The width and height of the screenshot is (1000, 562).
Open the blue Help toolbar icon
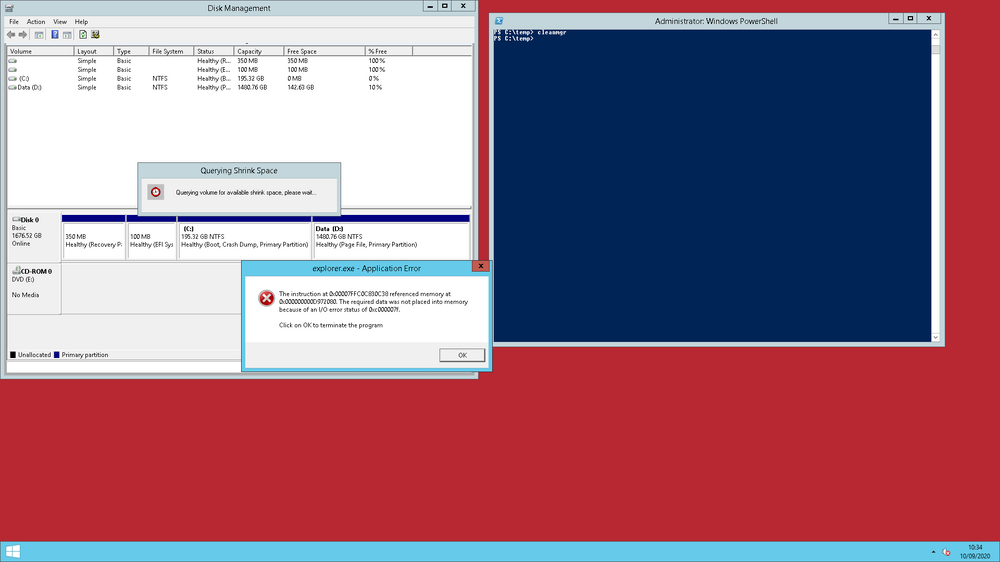point(55,35)
